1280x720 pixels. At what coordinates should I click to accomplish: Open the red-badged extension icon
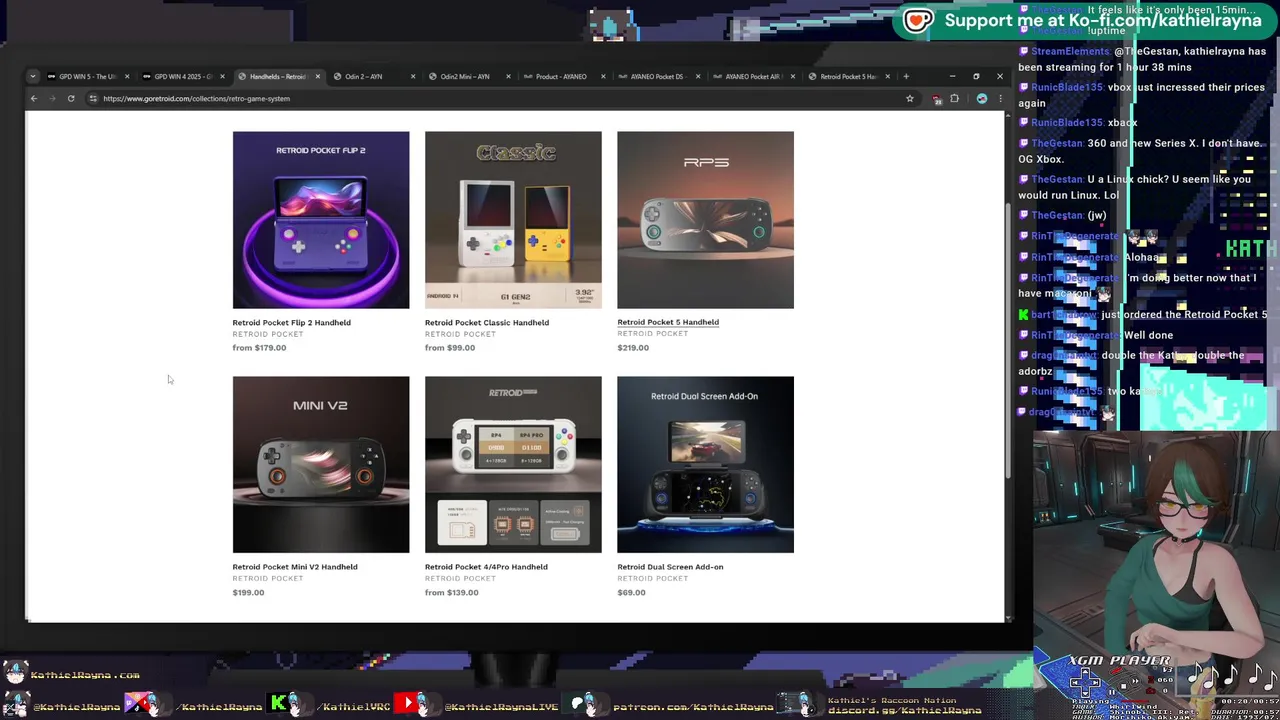click(x=937, y=98)
